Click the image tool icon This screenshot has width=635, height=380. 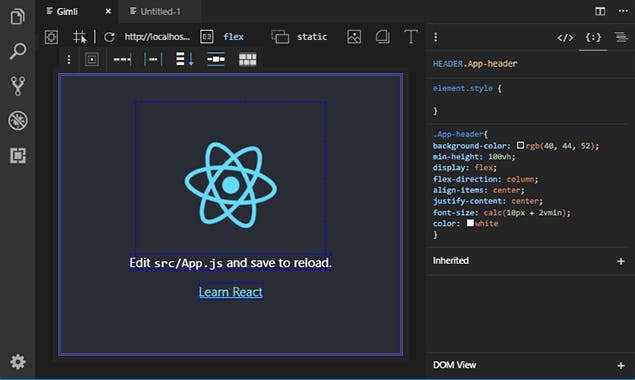[x=354, y=37]
